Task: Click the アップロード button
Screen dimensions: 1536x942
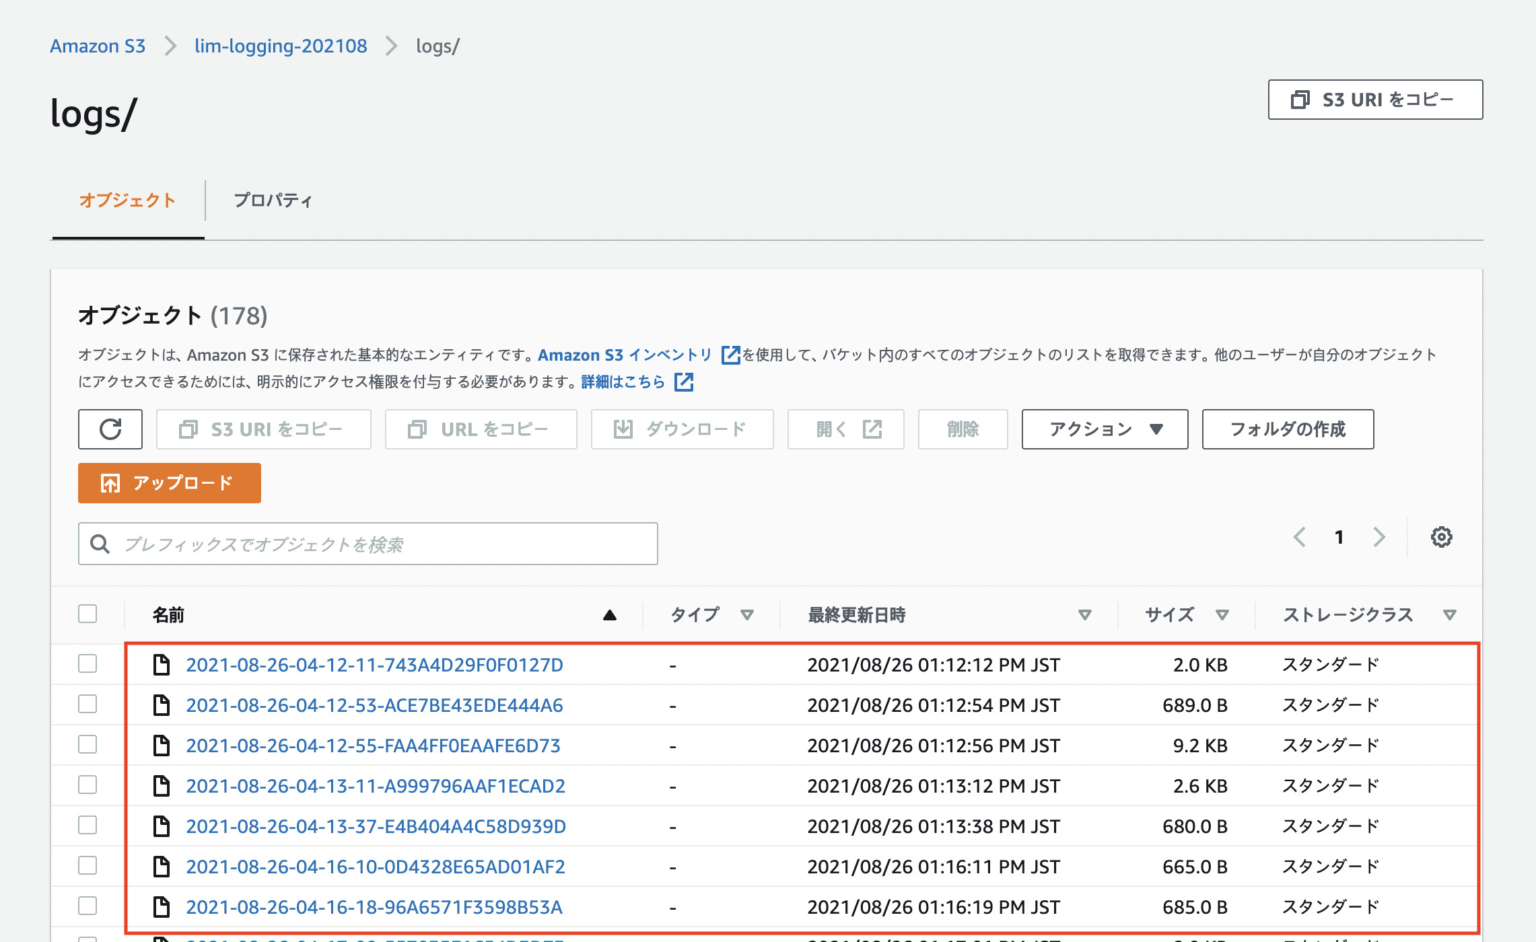Action: [x=169, y=483]
